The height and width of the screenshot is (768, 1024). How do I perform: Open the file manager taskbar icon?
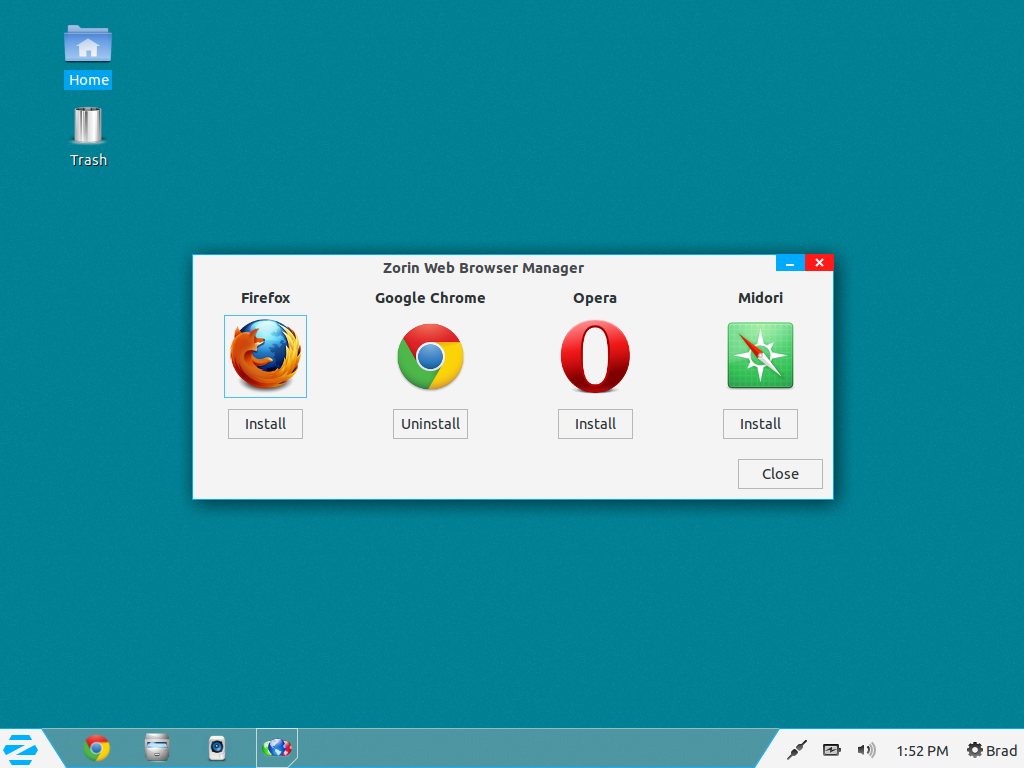pyautogui.click(x=157, y=748)
